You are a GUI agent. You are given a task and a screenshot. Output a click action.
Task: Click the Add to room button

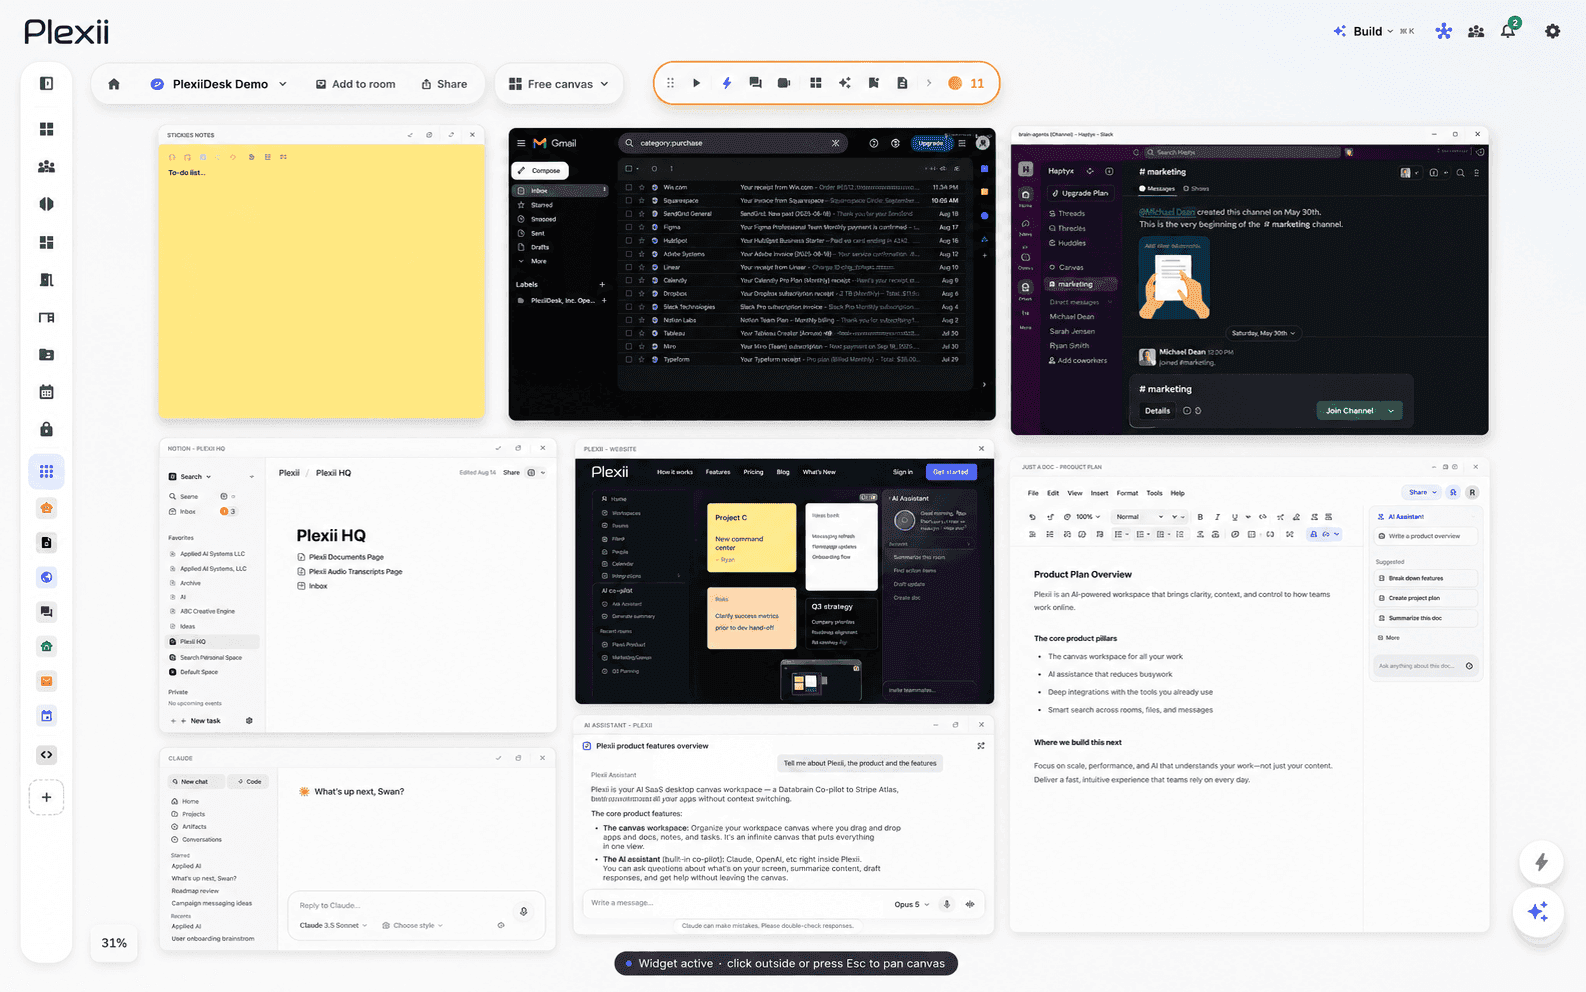tap(355, 84)
